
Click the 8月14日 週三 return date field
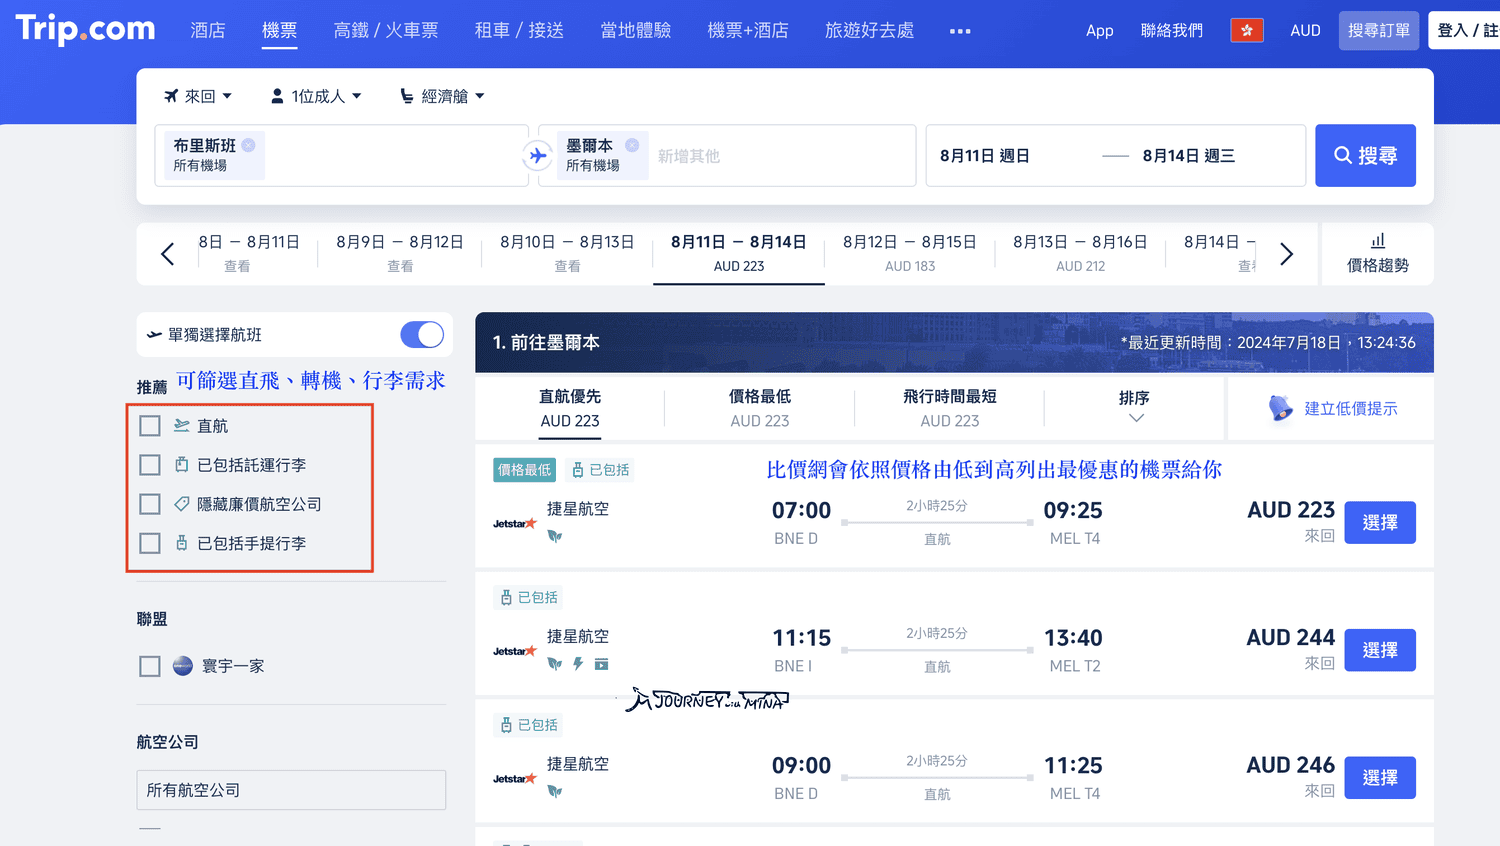coord(1189,156)
